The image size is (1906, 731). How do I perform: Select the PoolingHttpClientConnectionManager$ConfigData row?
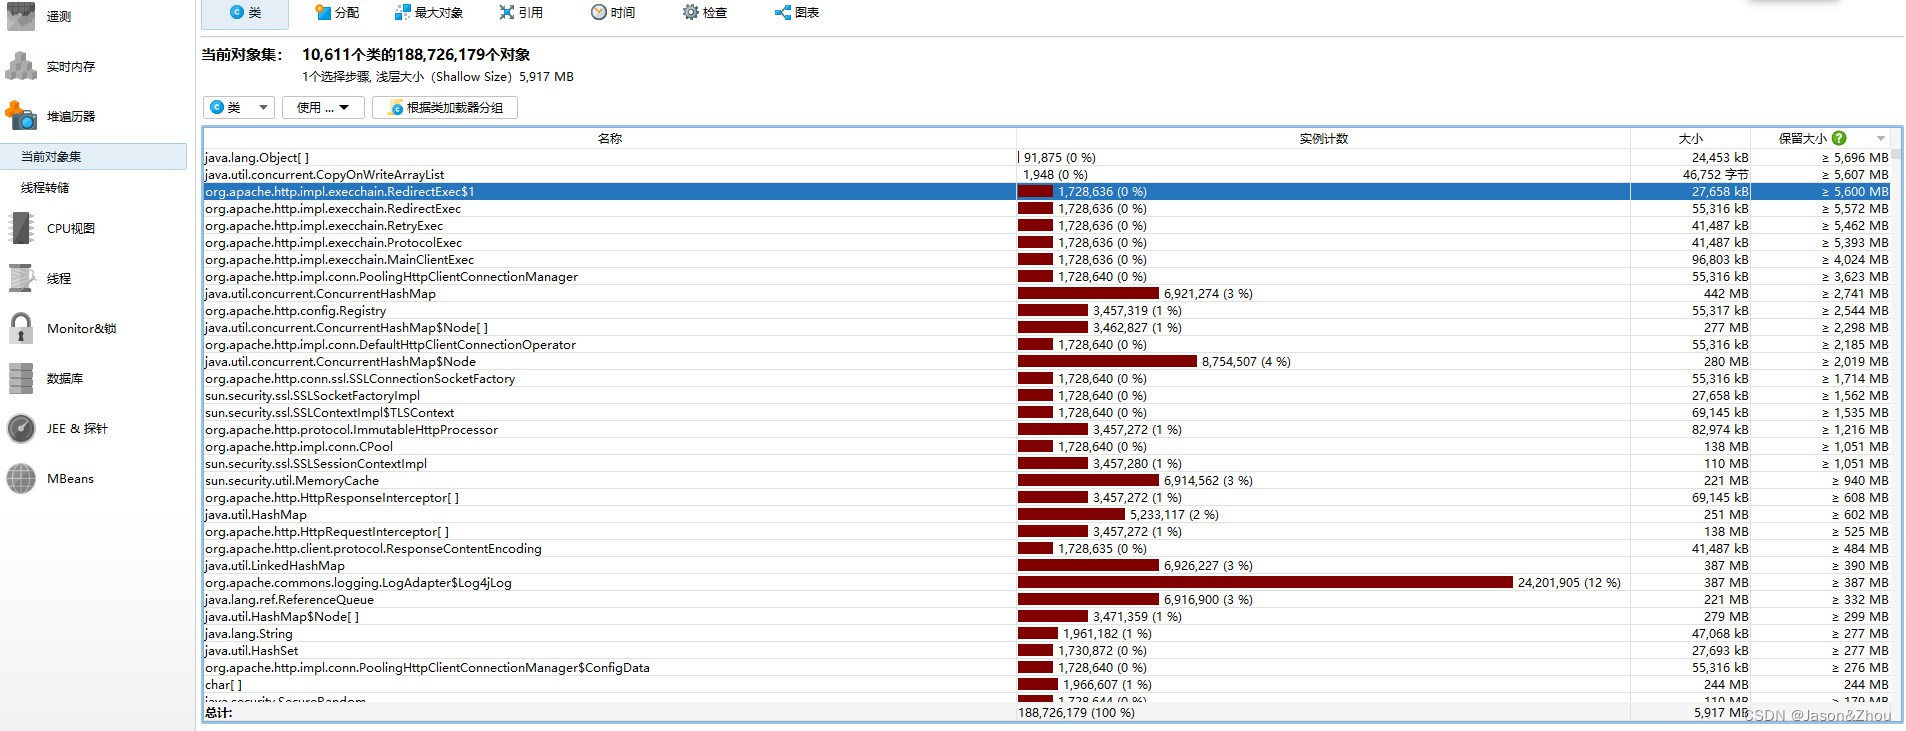[1047, 667]
